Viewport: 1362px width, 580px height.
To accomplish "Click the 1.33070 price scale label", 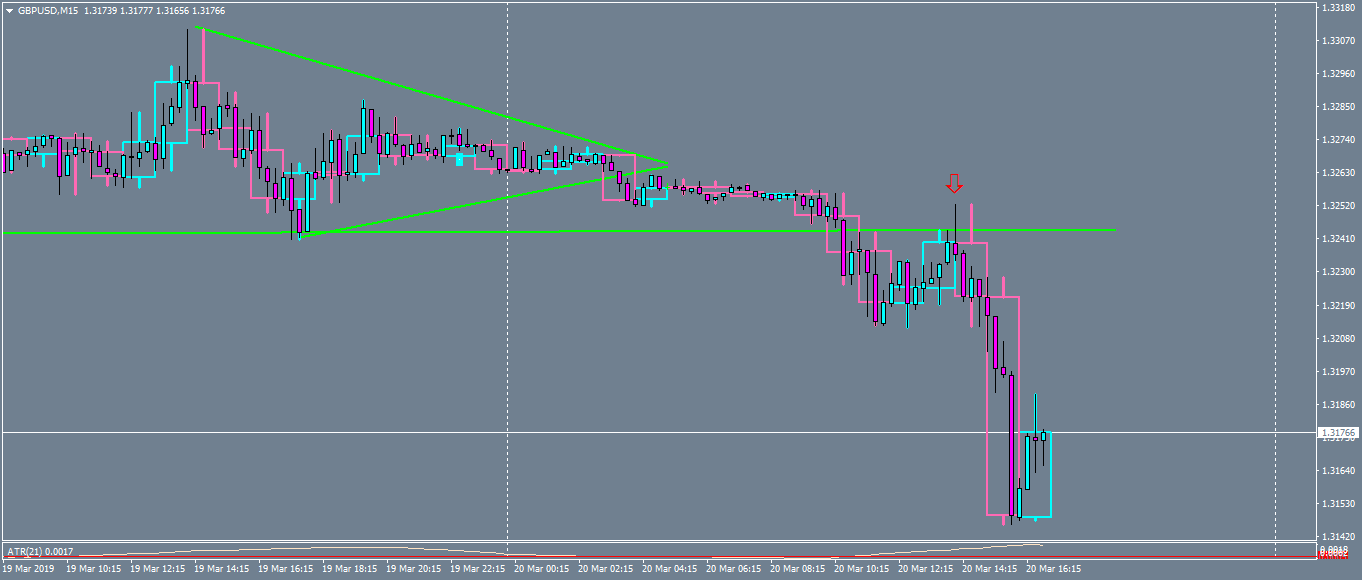I will point(1338,41).
